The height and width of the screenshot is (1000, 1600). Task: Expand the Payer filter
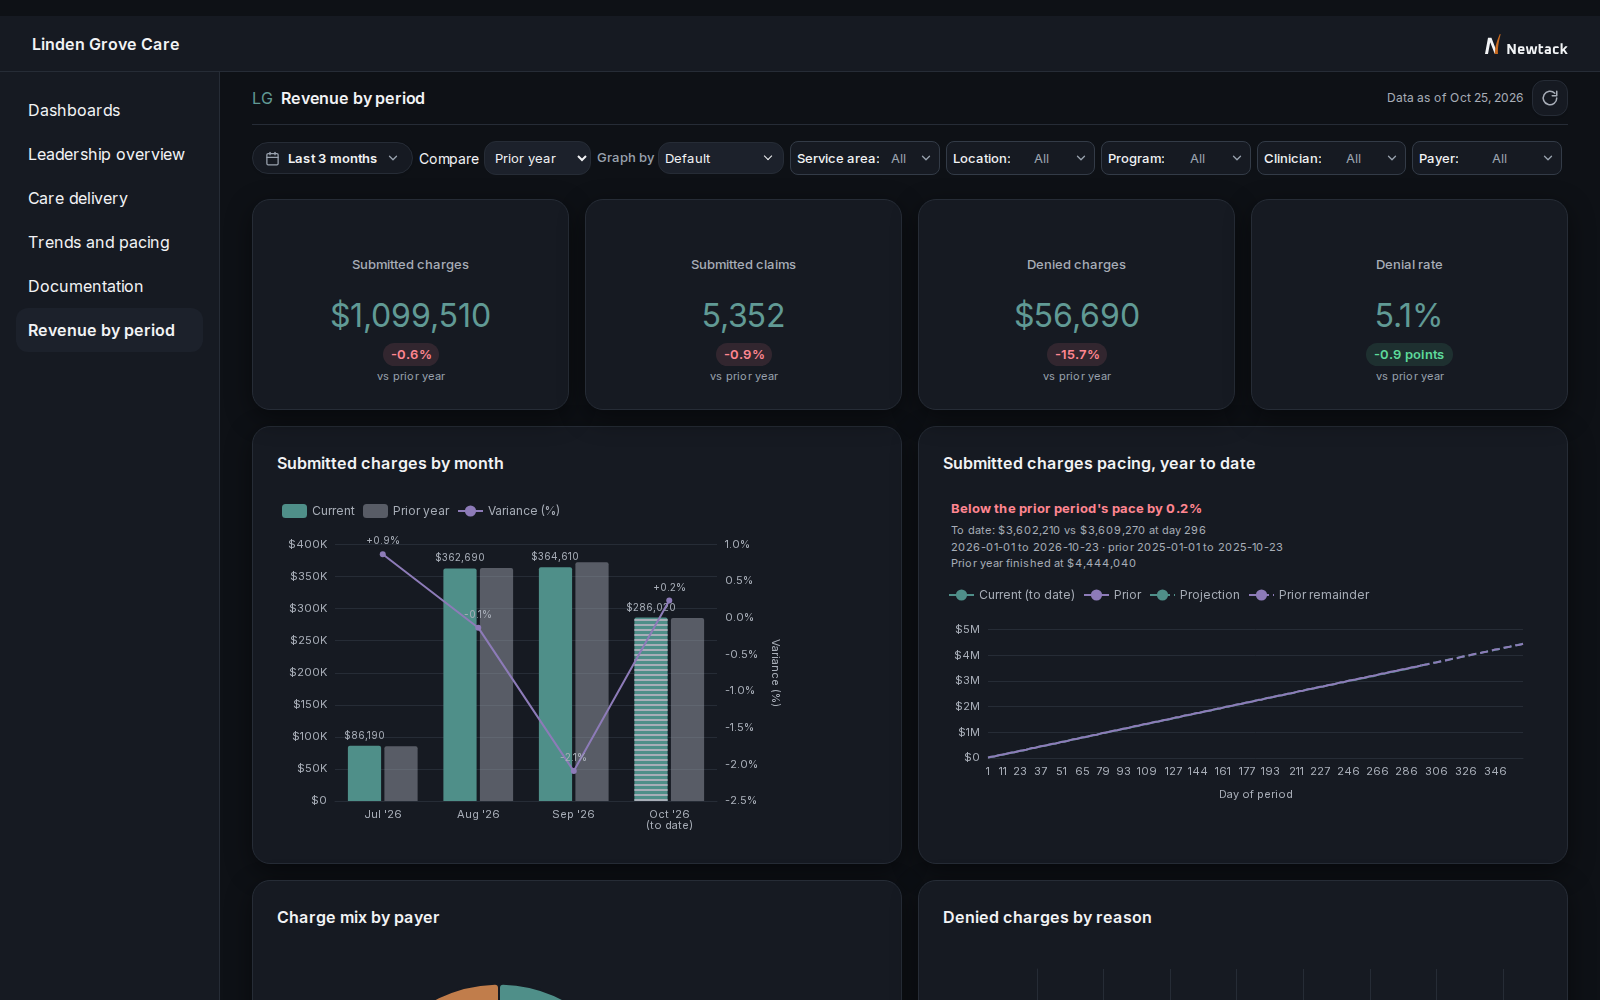[x=1486, y=158]
